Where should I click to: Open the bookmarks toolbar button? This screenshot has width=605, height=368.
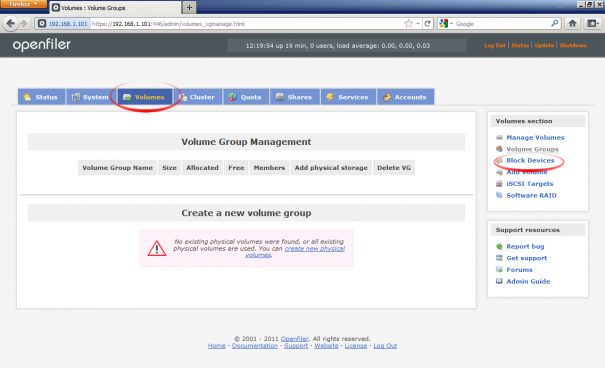pyautogui.click(x=592, y=24)
